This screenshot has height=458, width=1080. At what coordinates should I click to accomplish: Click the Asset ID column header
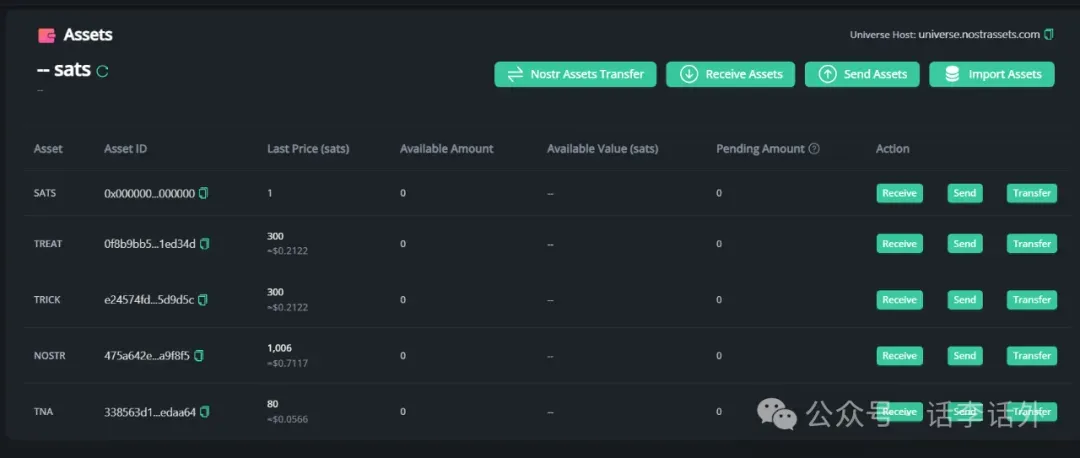[x=125, y=149]
